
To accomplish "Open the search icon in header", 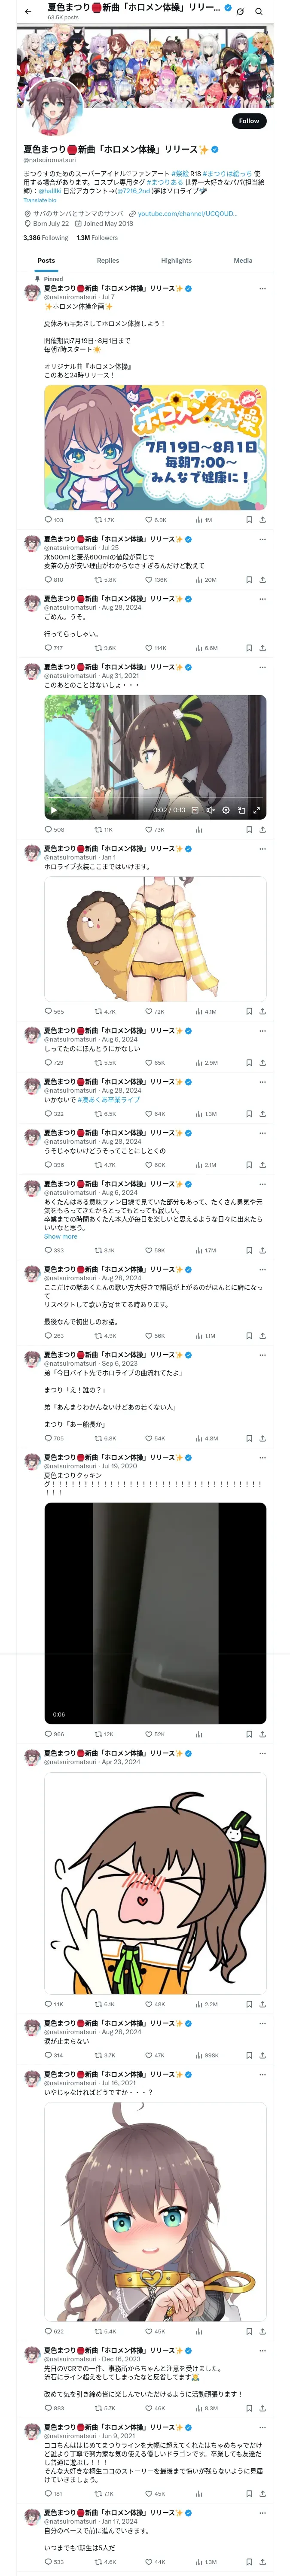I will [259, 11].
